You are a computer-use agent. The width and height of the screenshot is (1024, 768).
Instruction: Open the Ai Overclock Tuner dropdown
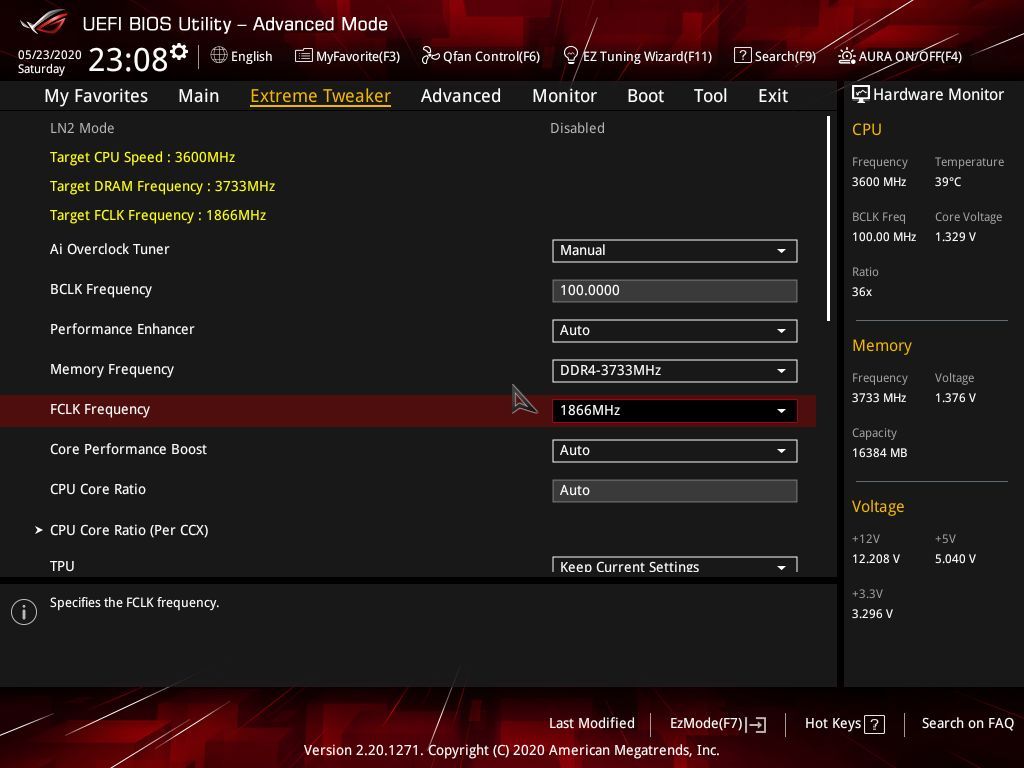click(674, 251)
